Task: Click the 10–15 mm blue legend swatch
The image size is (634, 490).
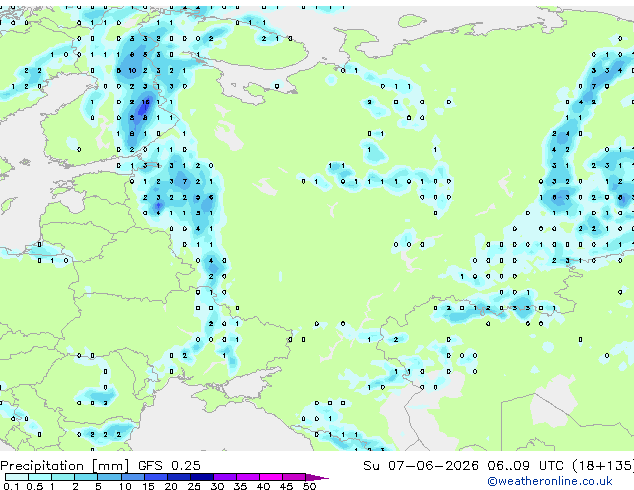Action: coord(133,477)
